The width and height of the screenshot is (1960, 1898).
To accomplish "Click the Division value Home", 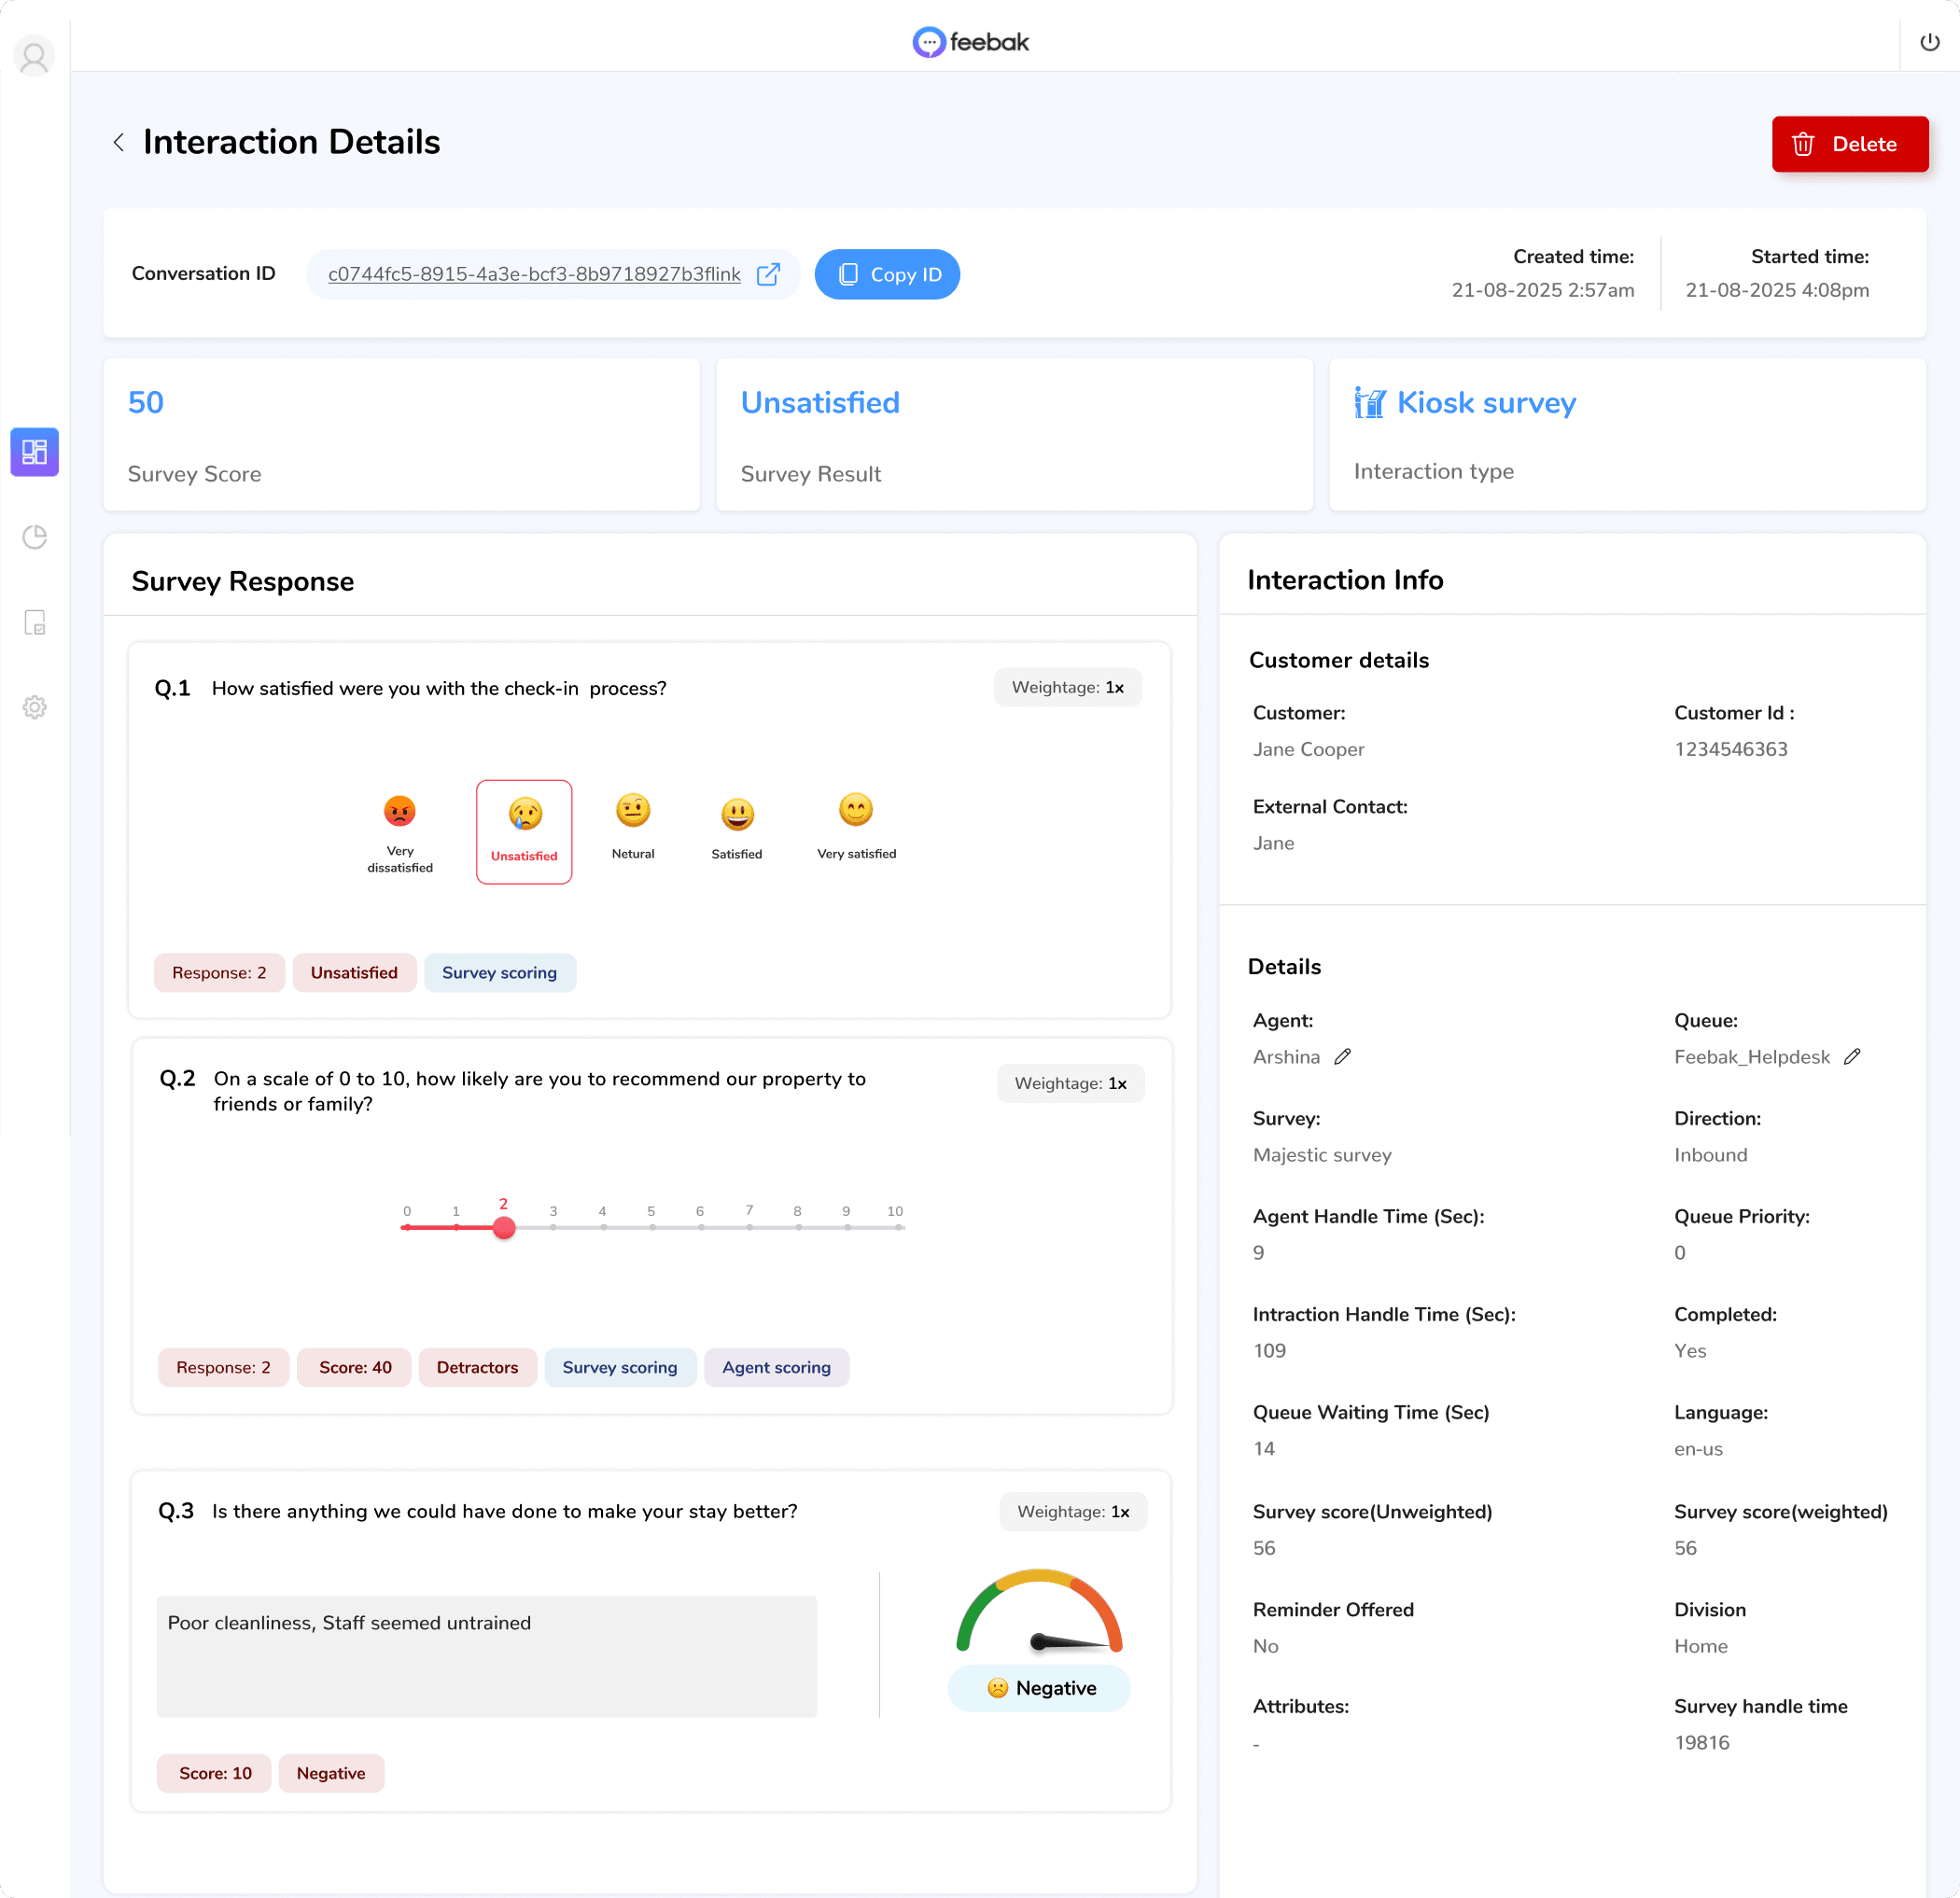I will 1701,1645.
